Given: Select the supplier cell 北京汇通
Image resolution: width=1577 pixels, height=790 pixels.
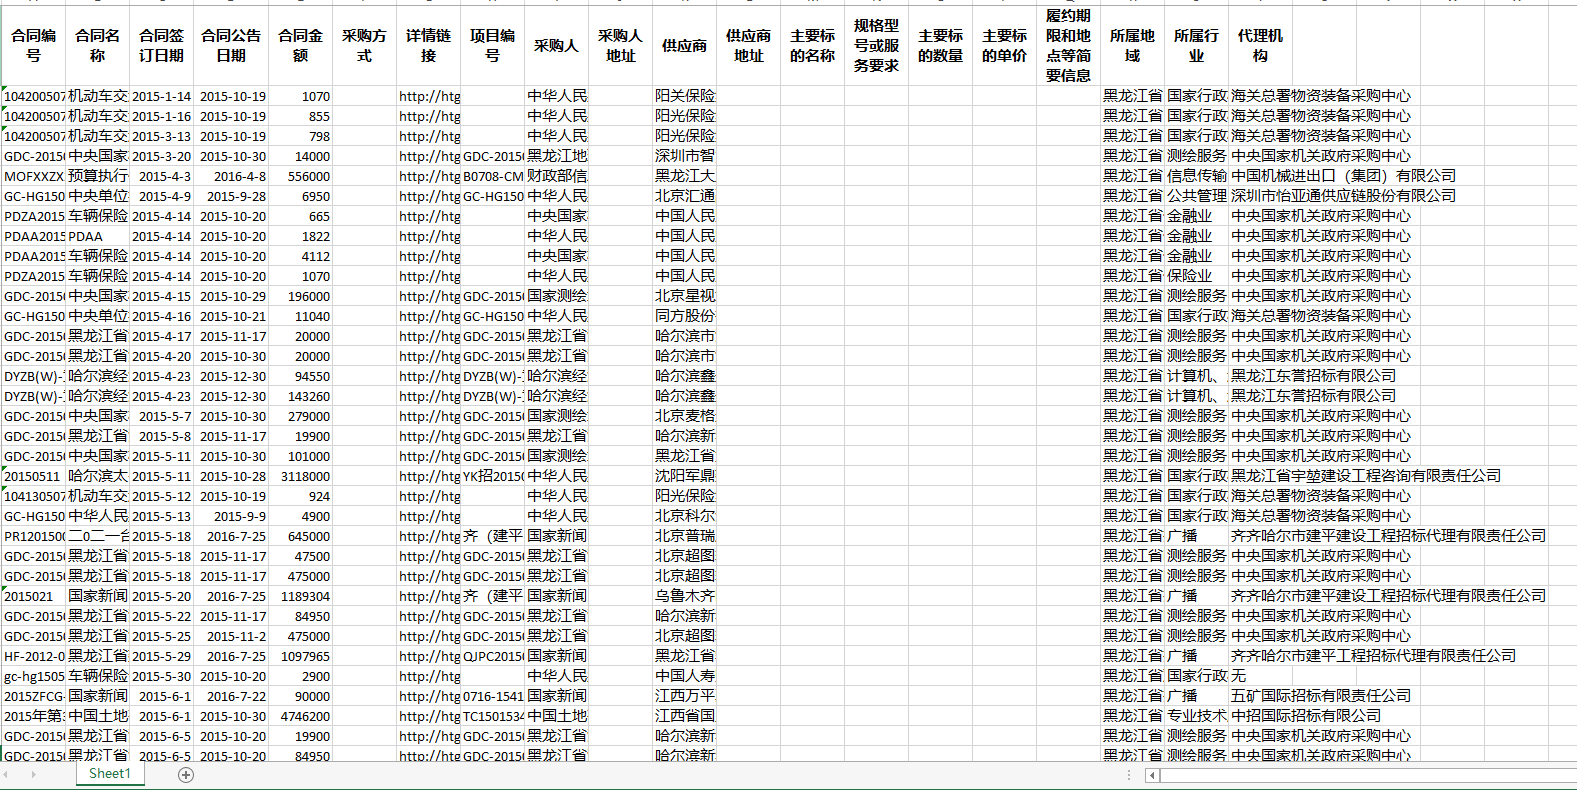Looking at the screenshot, I should pyautogui.click(x=684, y=196).
